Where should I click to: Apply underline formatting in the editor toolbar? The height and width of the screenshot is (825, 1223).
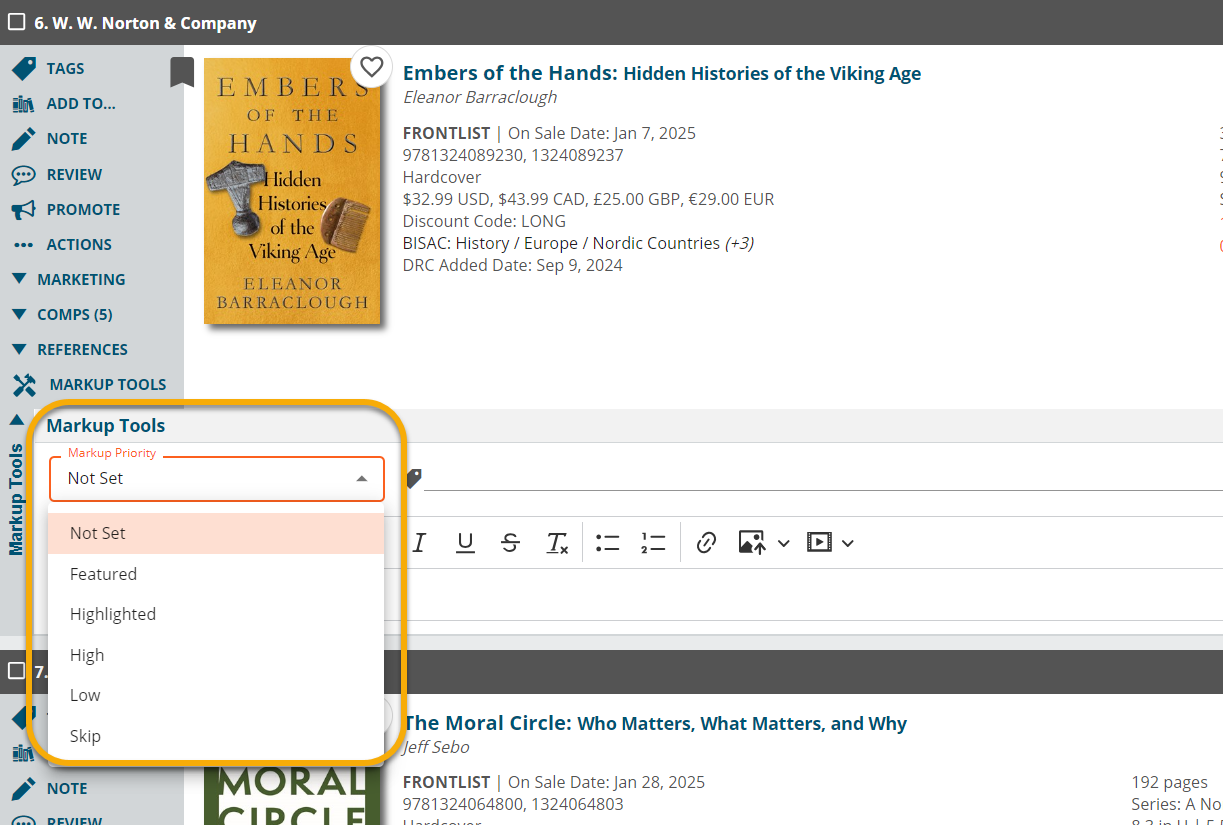[x=465, y=543]
